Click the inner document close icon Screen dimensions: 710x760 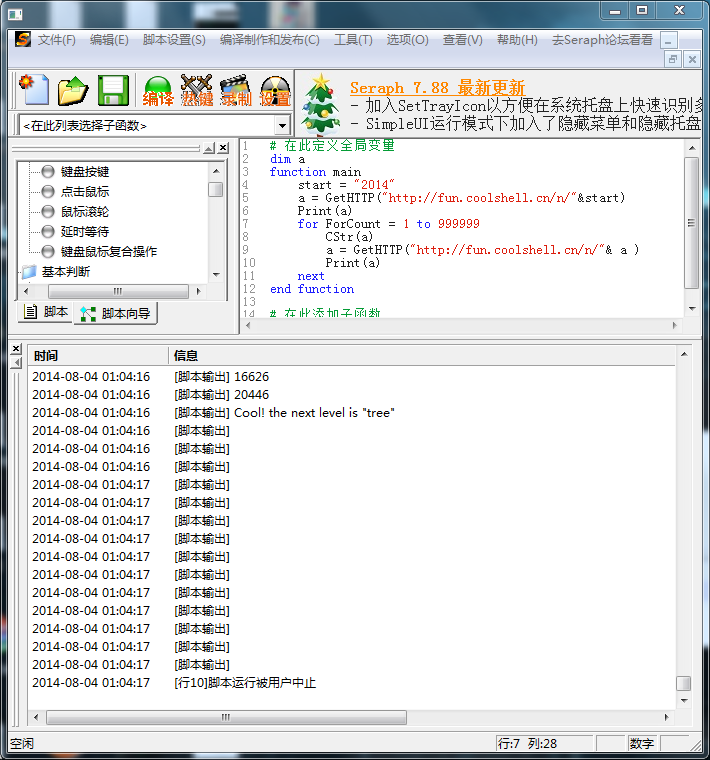pos(693,60)
